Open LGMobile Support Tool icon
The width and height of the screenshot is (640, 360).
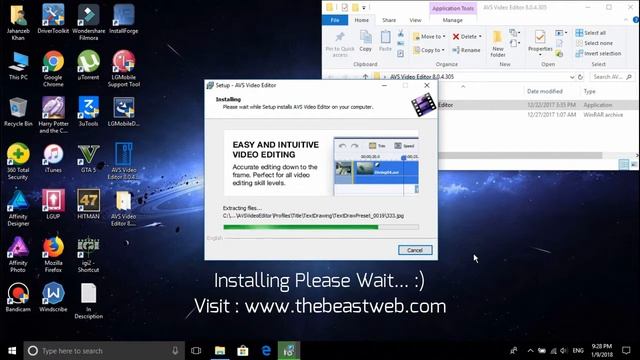tap(124, 69)
